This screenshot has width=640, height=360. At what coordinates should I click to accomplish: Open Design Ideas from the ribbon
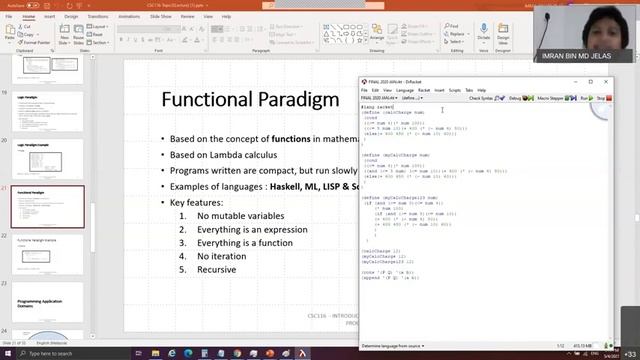pyautogui.click(x=503, y=33)
